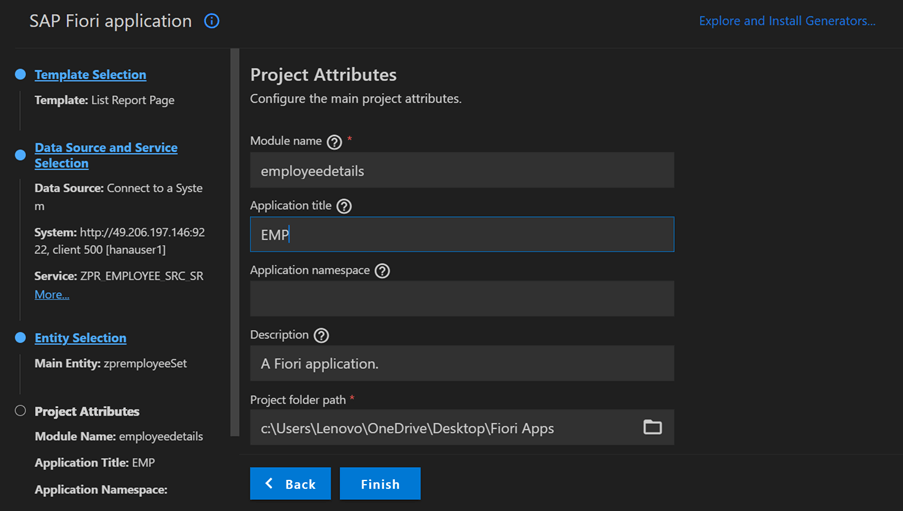Click the 'Application Title: EMP' sidebar text
This screenshot has height=511, width=903.
[x=94, y=463]
